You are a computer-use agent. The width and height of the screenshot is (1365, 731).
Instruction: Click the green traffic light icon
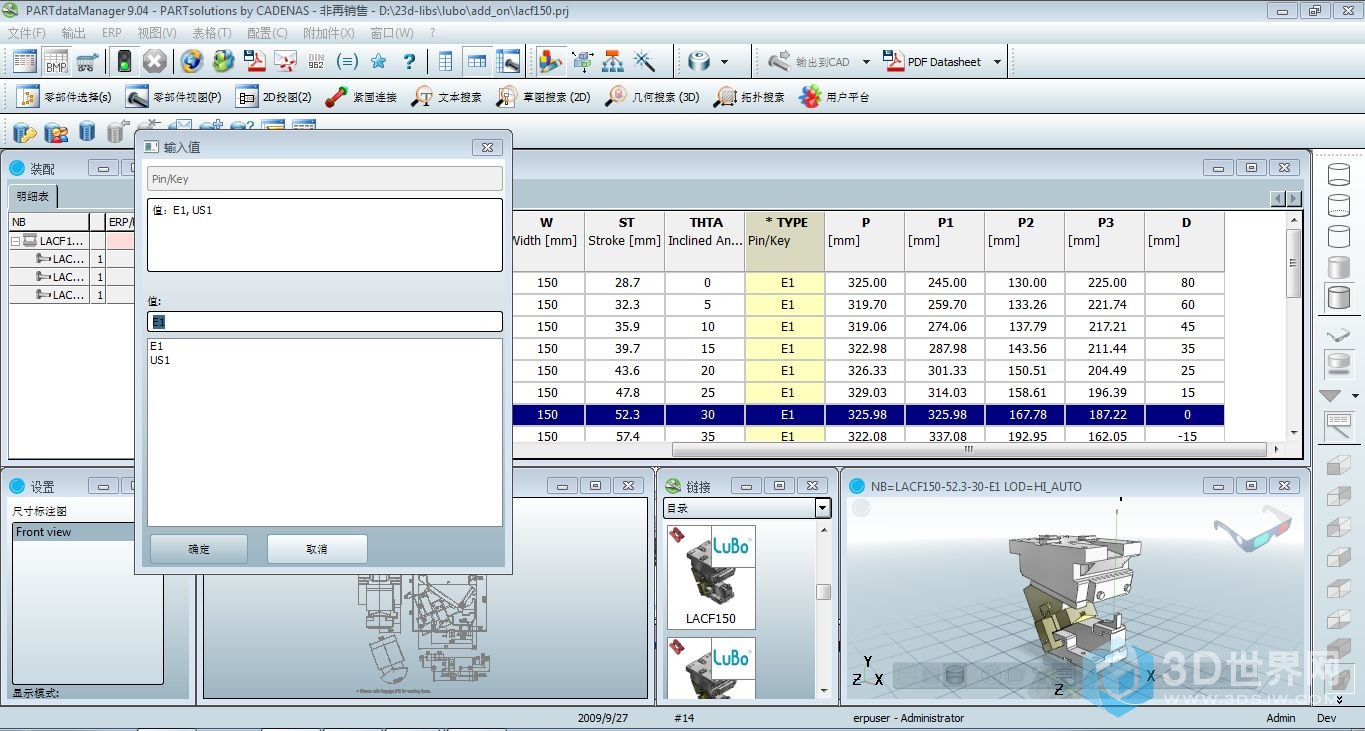coord(124,61)
